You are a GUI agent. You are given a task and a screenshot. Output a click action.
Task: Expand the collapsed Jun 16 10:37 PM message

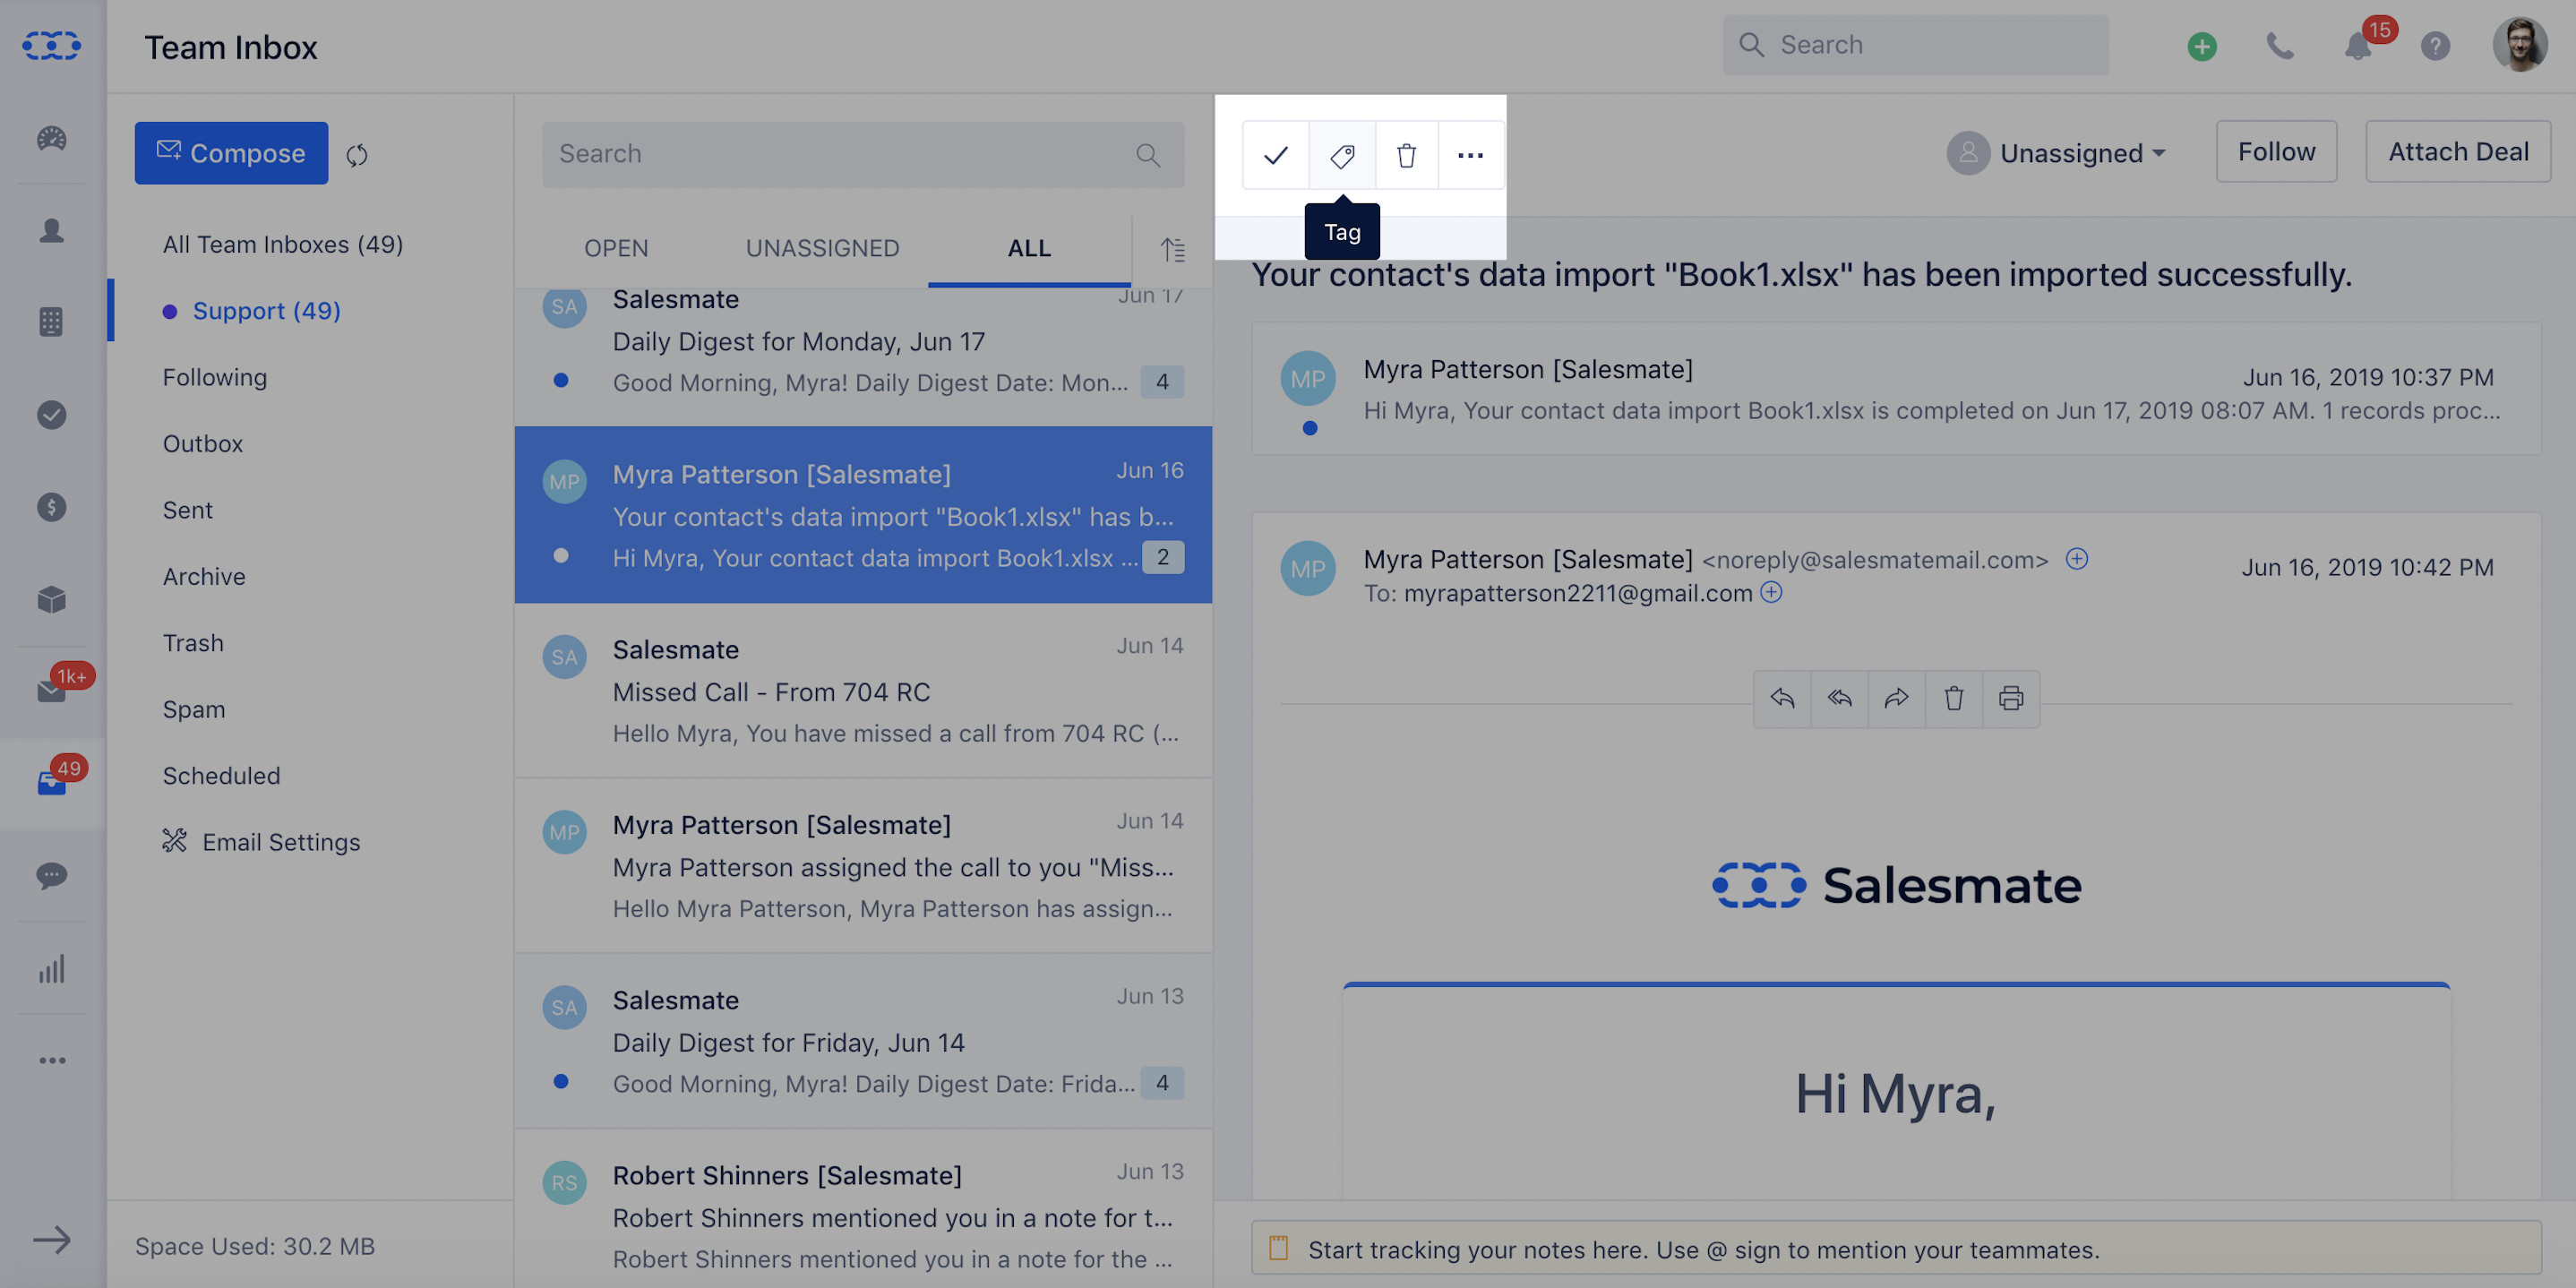[x=1896, y=389]
